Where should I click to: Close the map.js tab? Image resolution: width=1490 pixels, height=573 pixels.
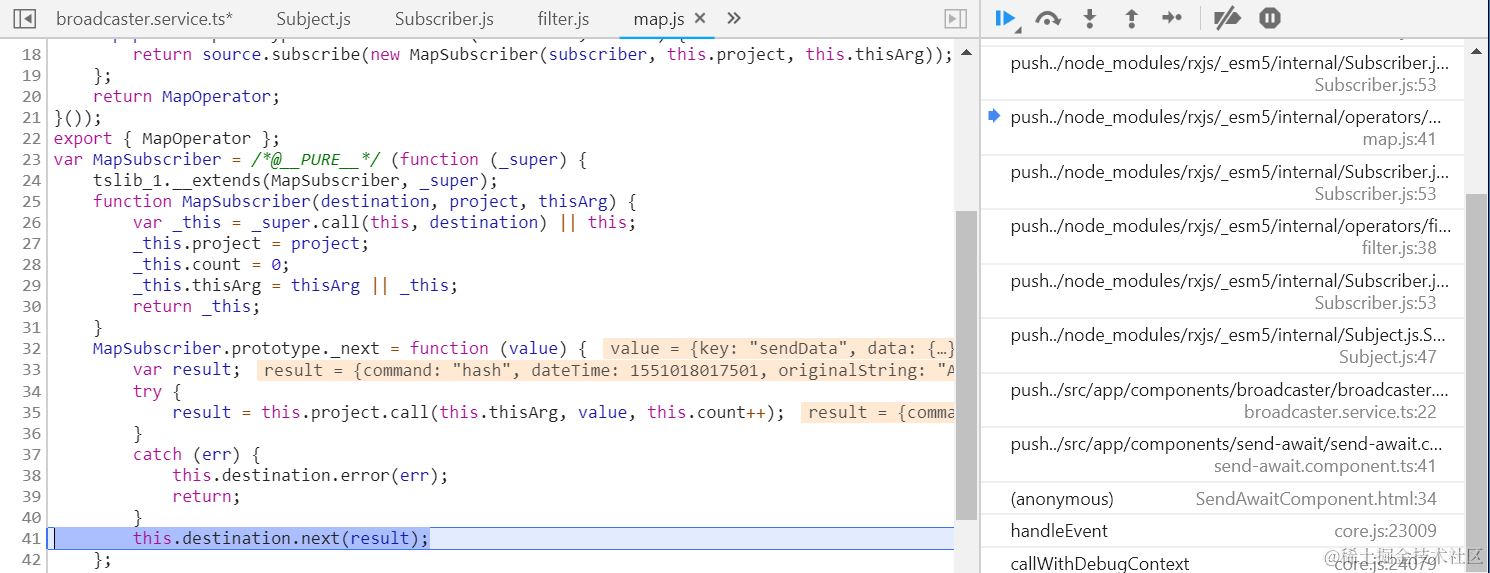(700, 18)
